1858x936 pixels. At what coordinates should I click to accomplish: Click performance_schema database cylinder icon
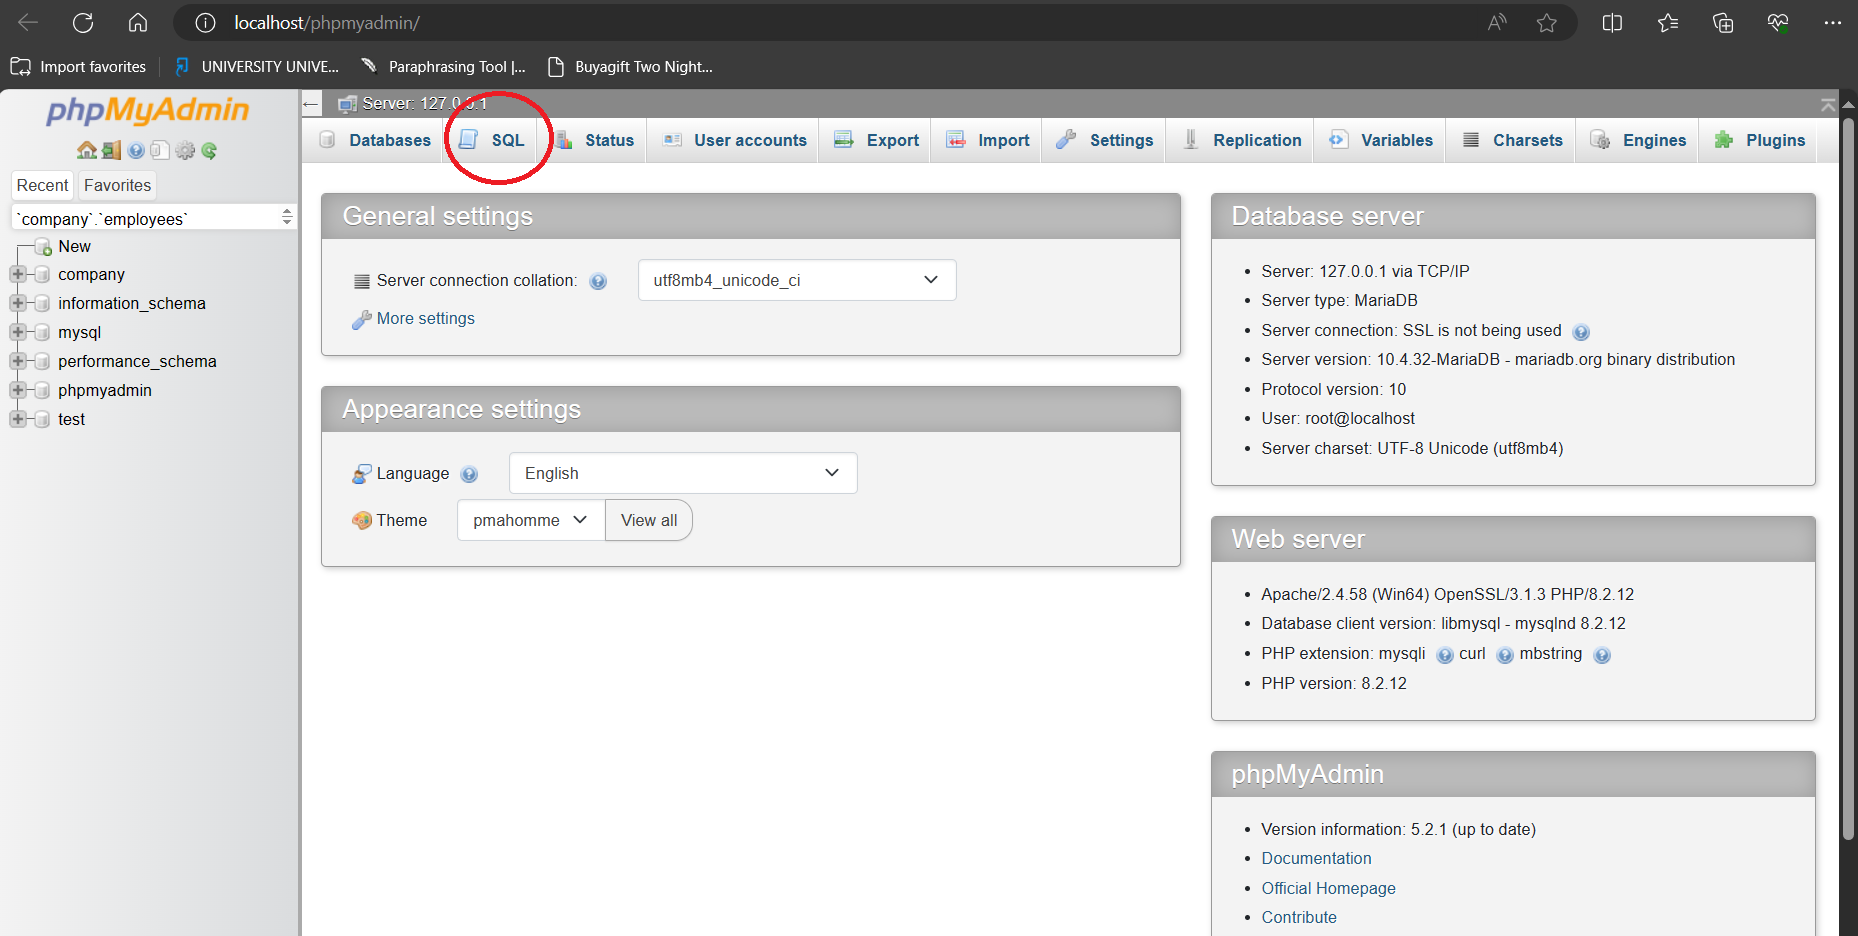click(42, 361)
